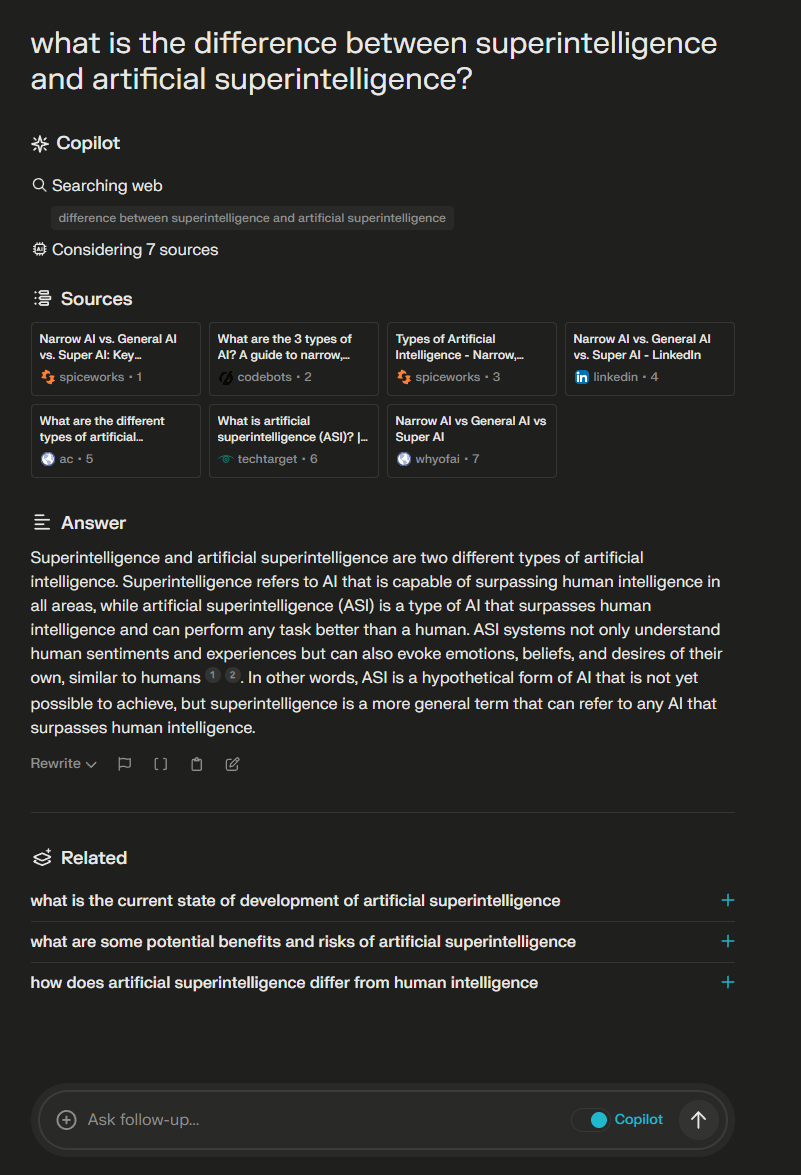Viewport: 801px width, 1175px height.
Task: Click the edit pencil icon under the answer
Action: 232,764
